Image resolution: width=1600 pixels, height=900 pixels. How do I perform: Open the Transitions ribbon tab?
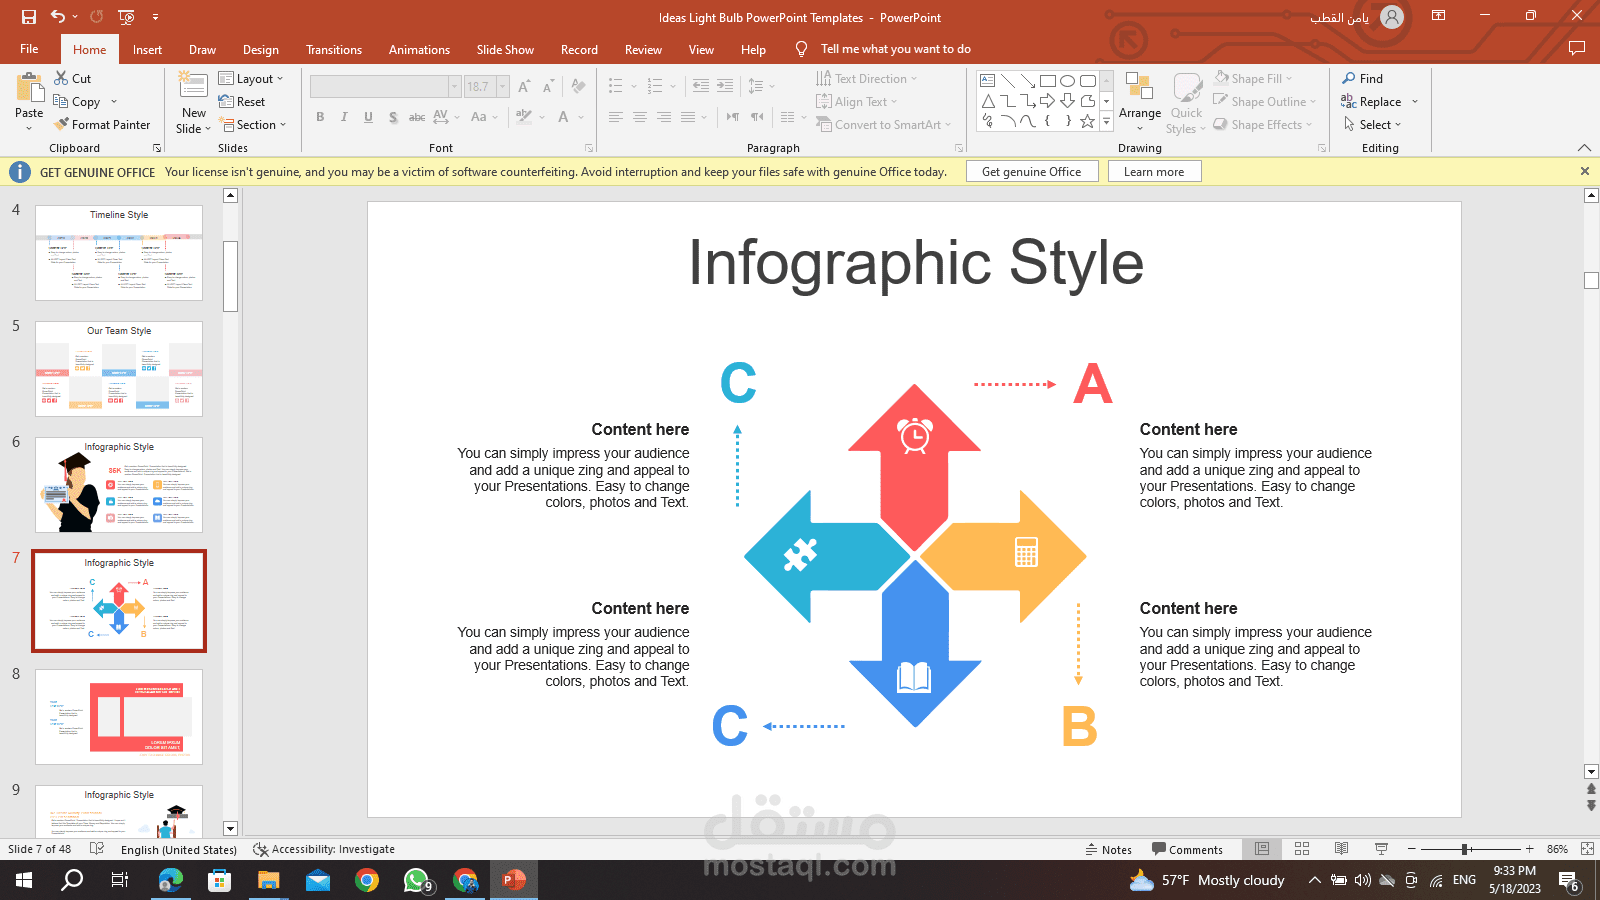coord(334,49)
